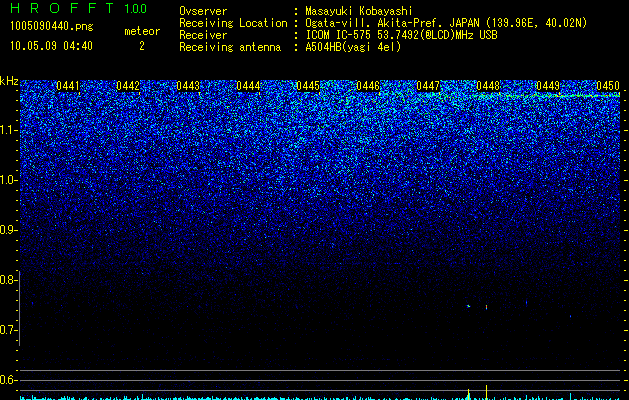The width and height of the screenshot is (629, 400).
Task: Click the 0443 time marker
Action: [188, 86]
